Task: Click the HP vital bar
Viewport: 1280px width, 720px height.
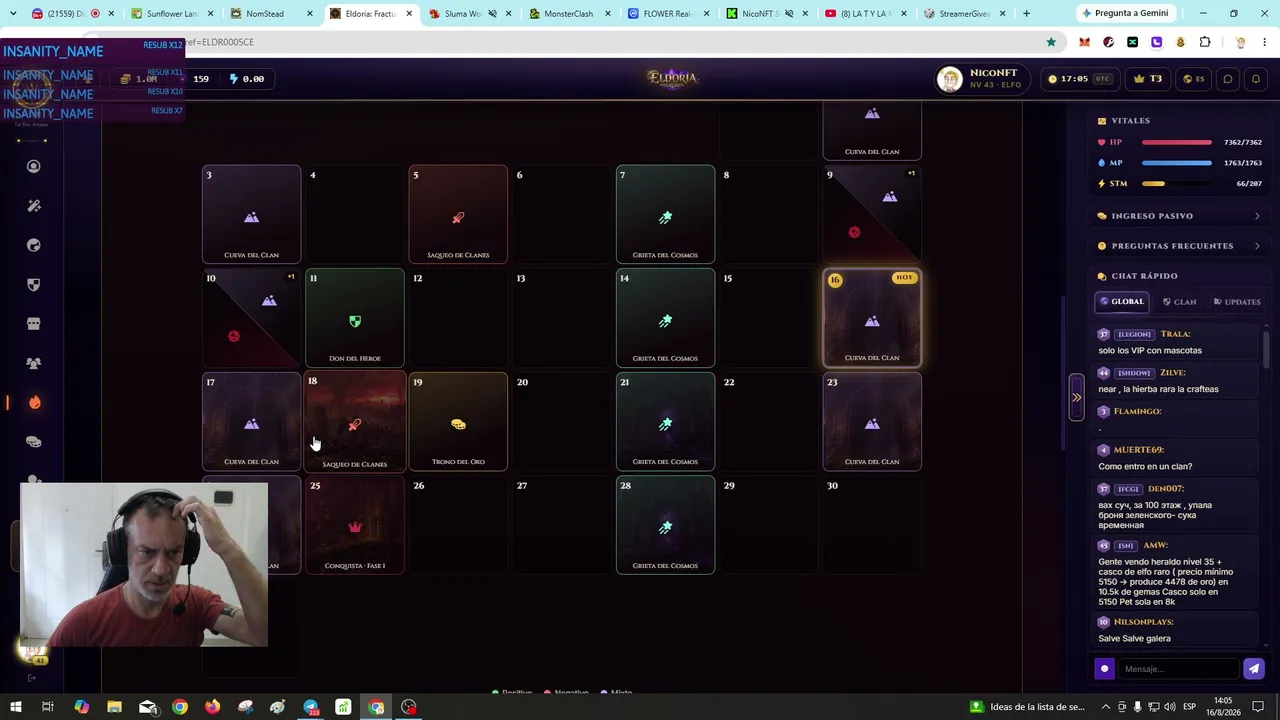Action: [x=1177, y=142]
